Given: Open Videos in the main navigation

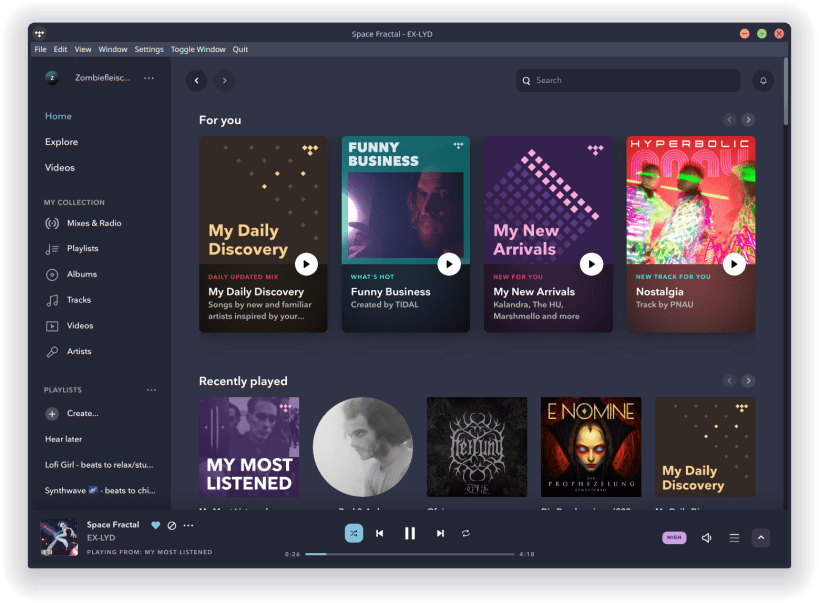Looking at the screenshot, I should [60, 168].
